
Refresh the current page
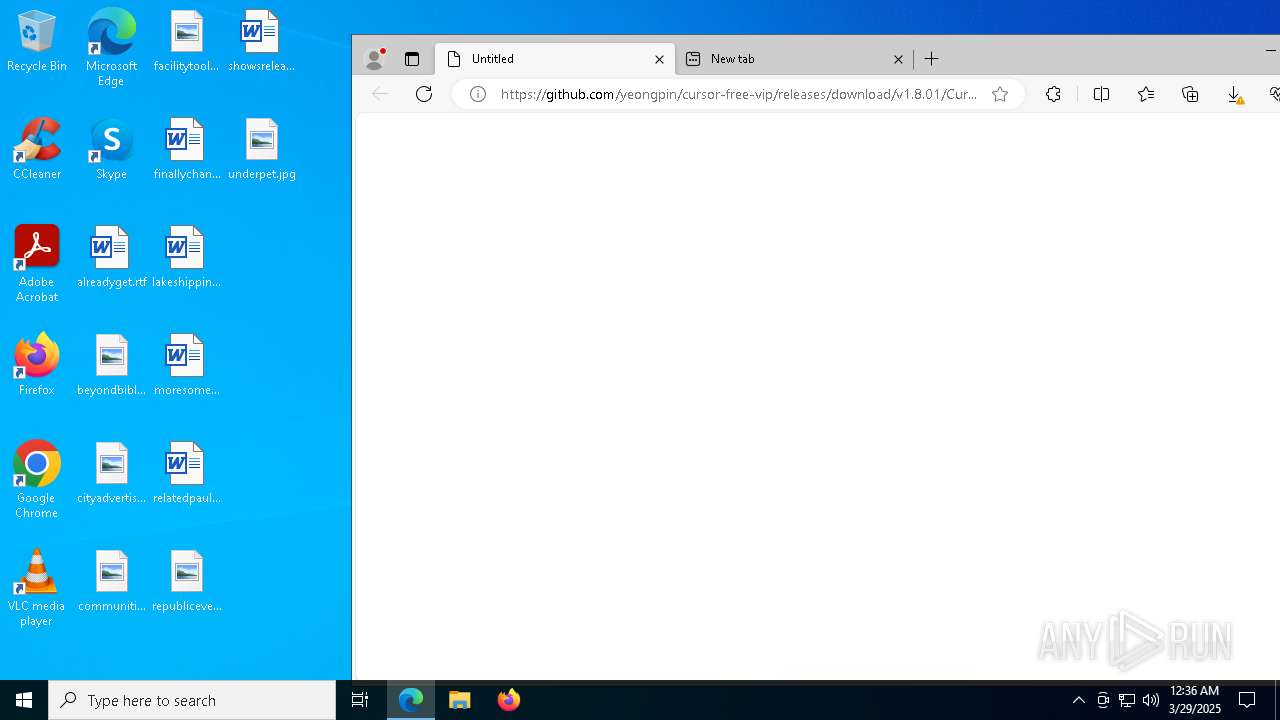click(x=424, y=94)
